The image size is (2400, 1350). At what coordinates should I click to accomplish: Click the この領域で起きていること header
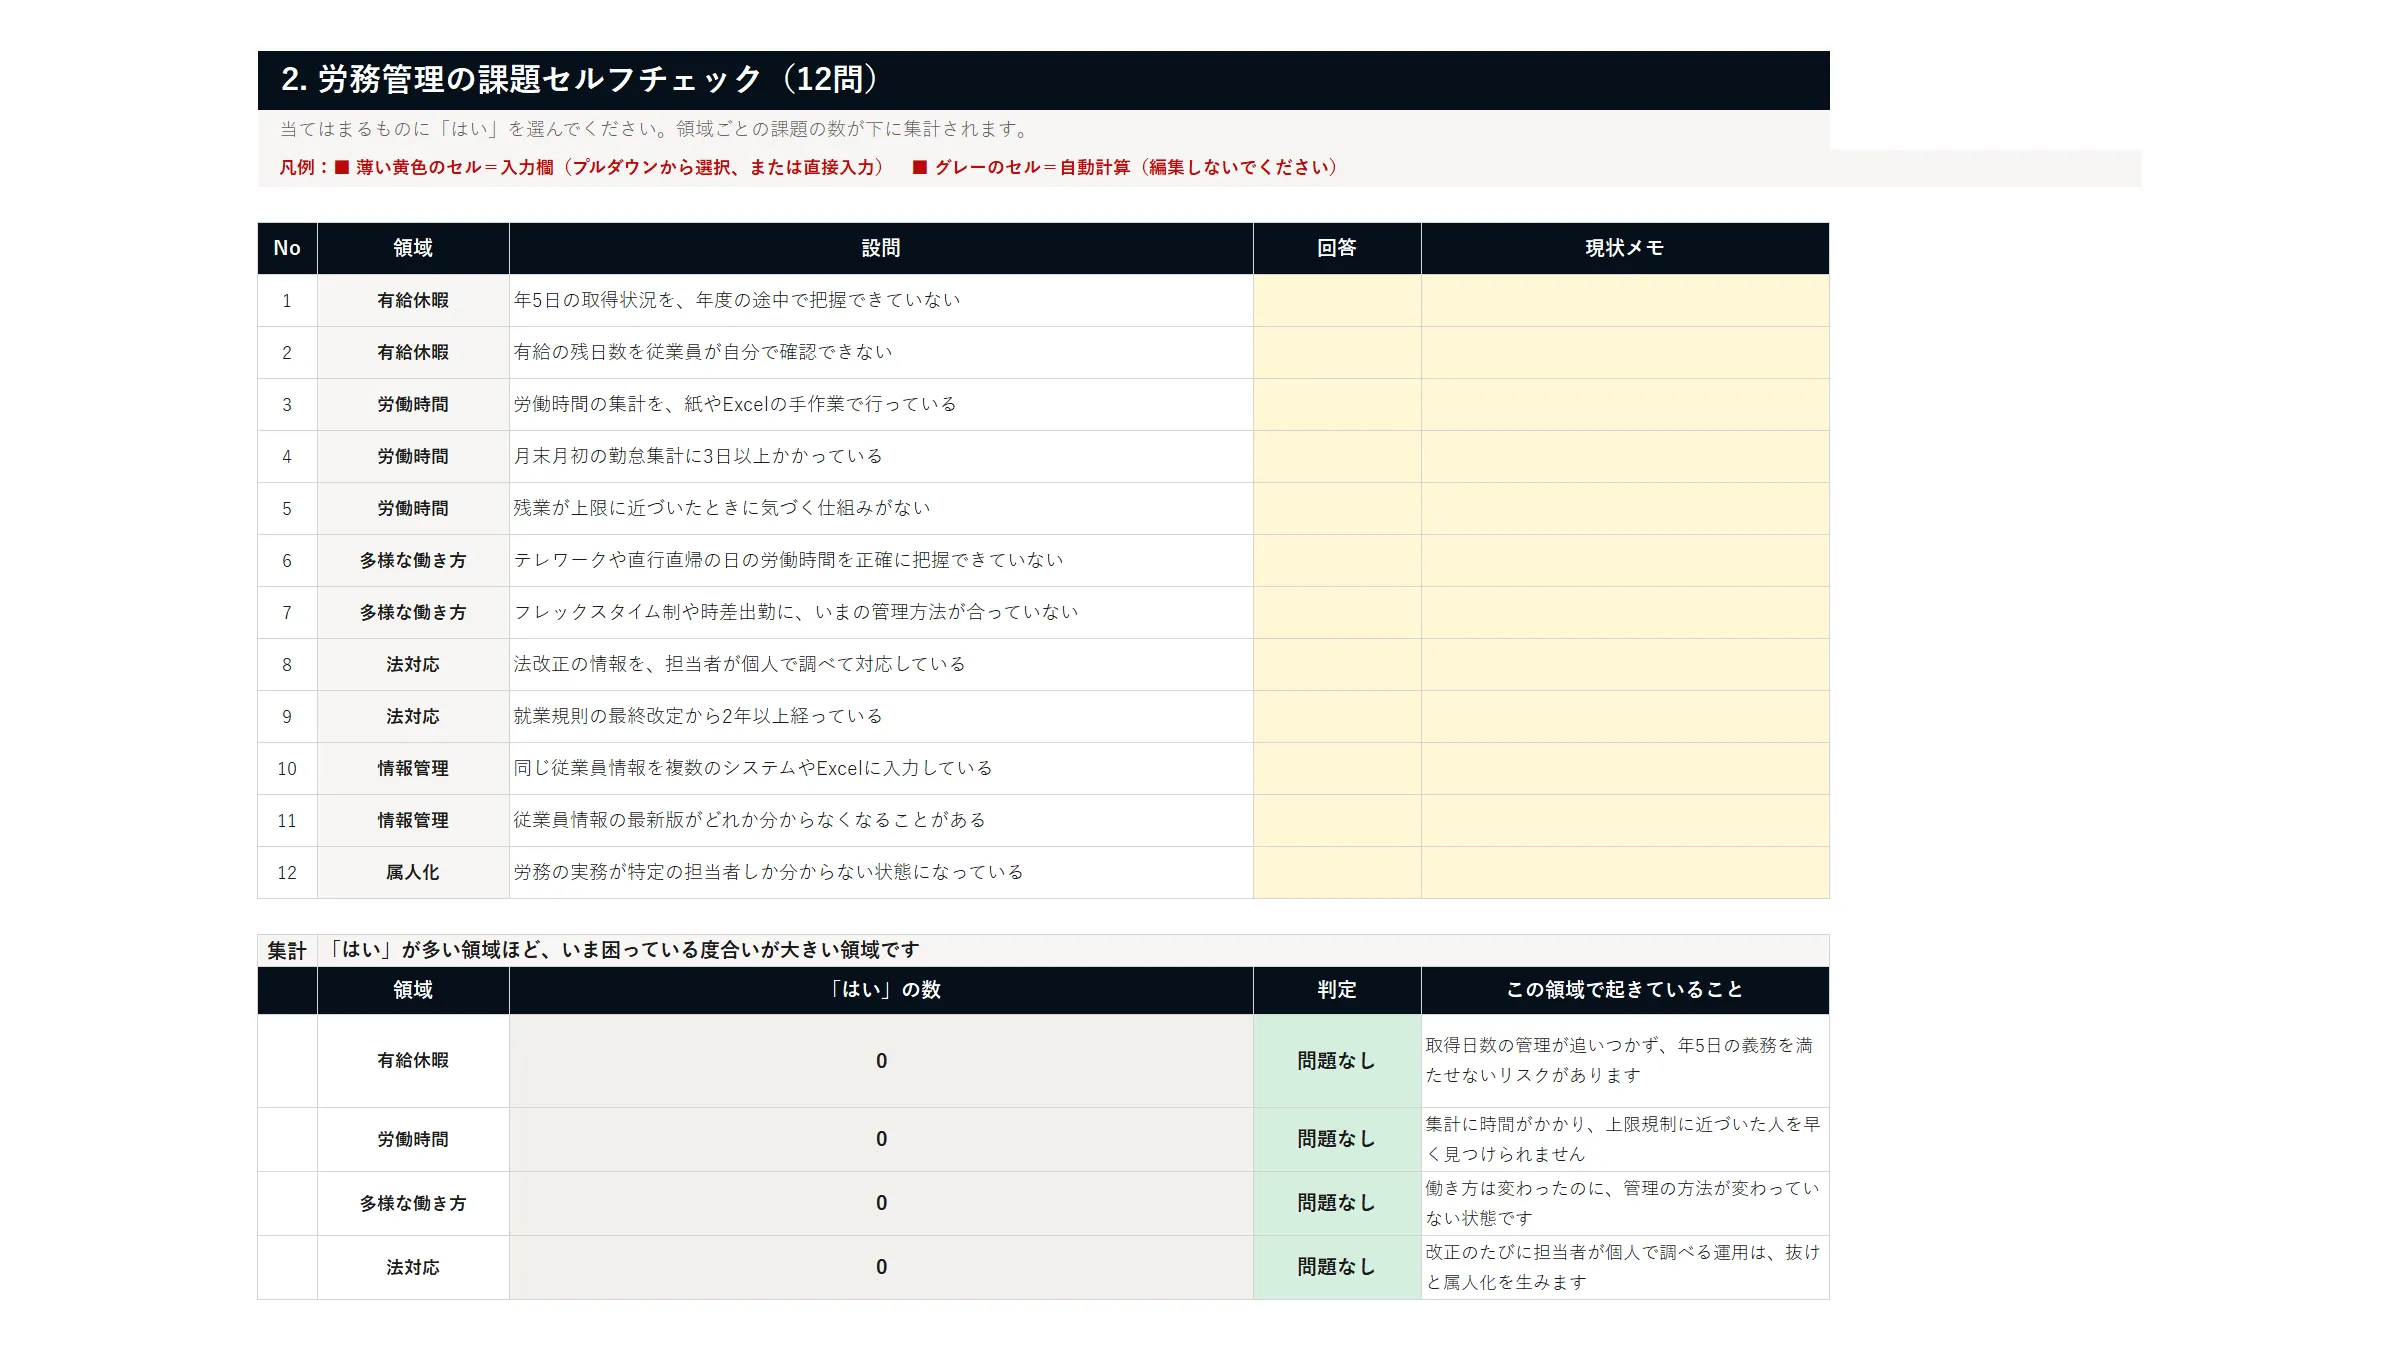click(x=1625, y=990)
